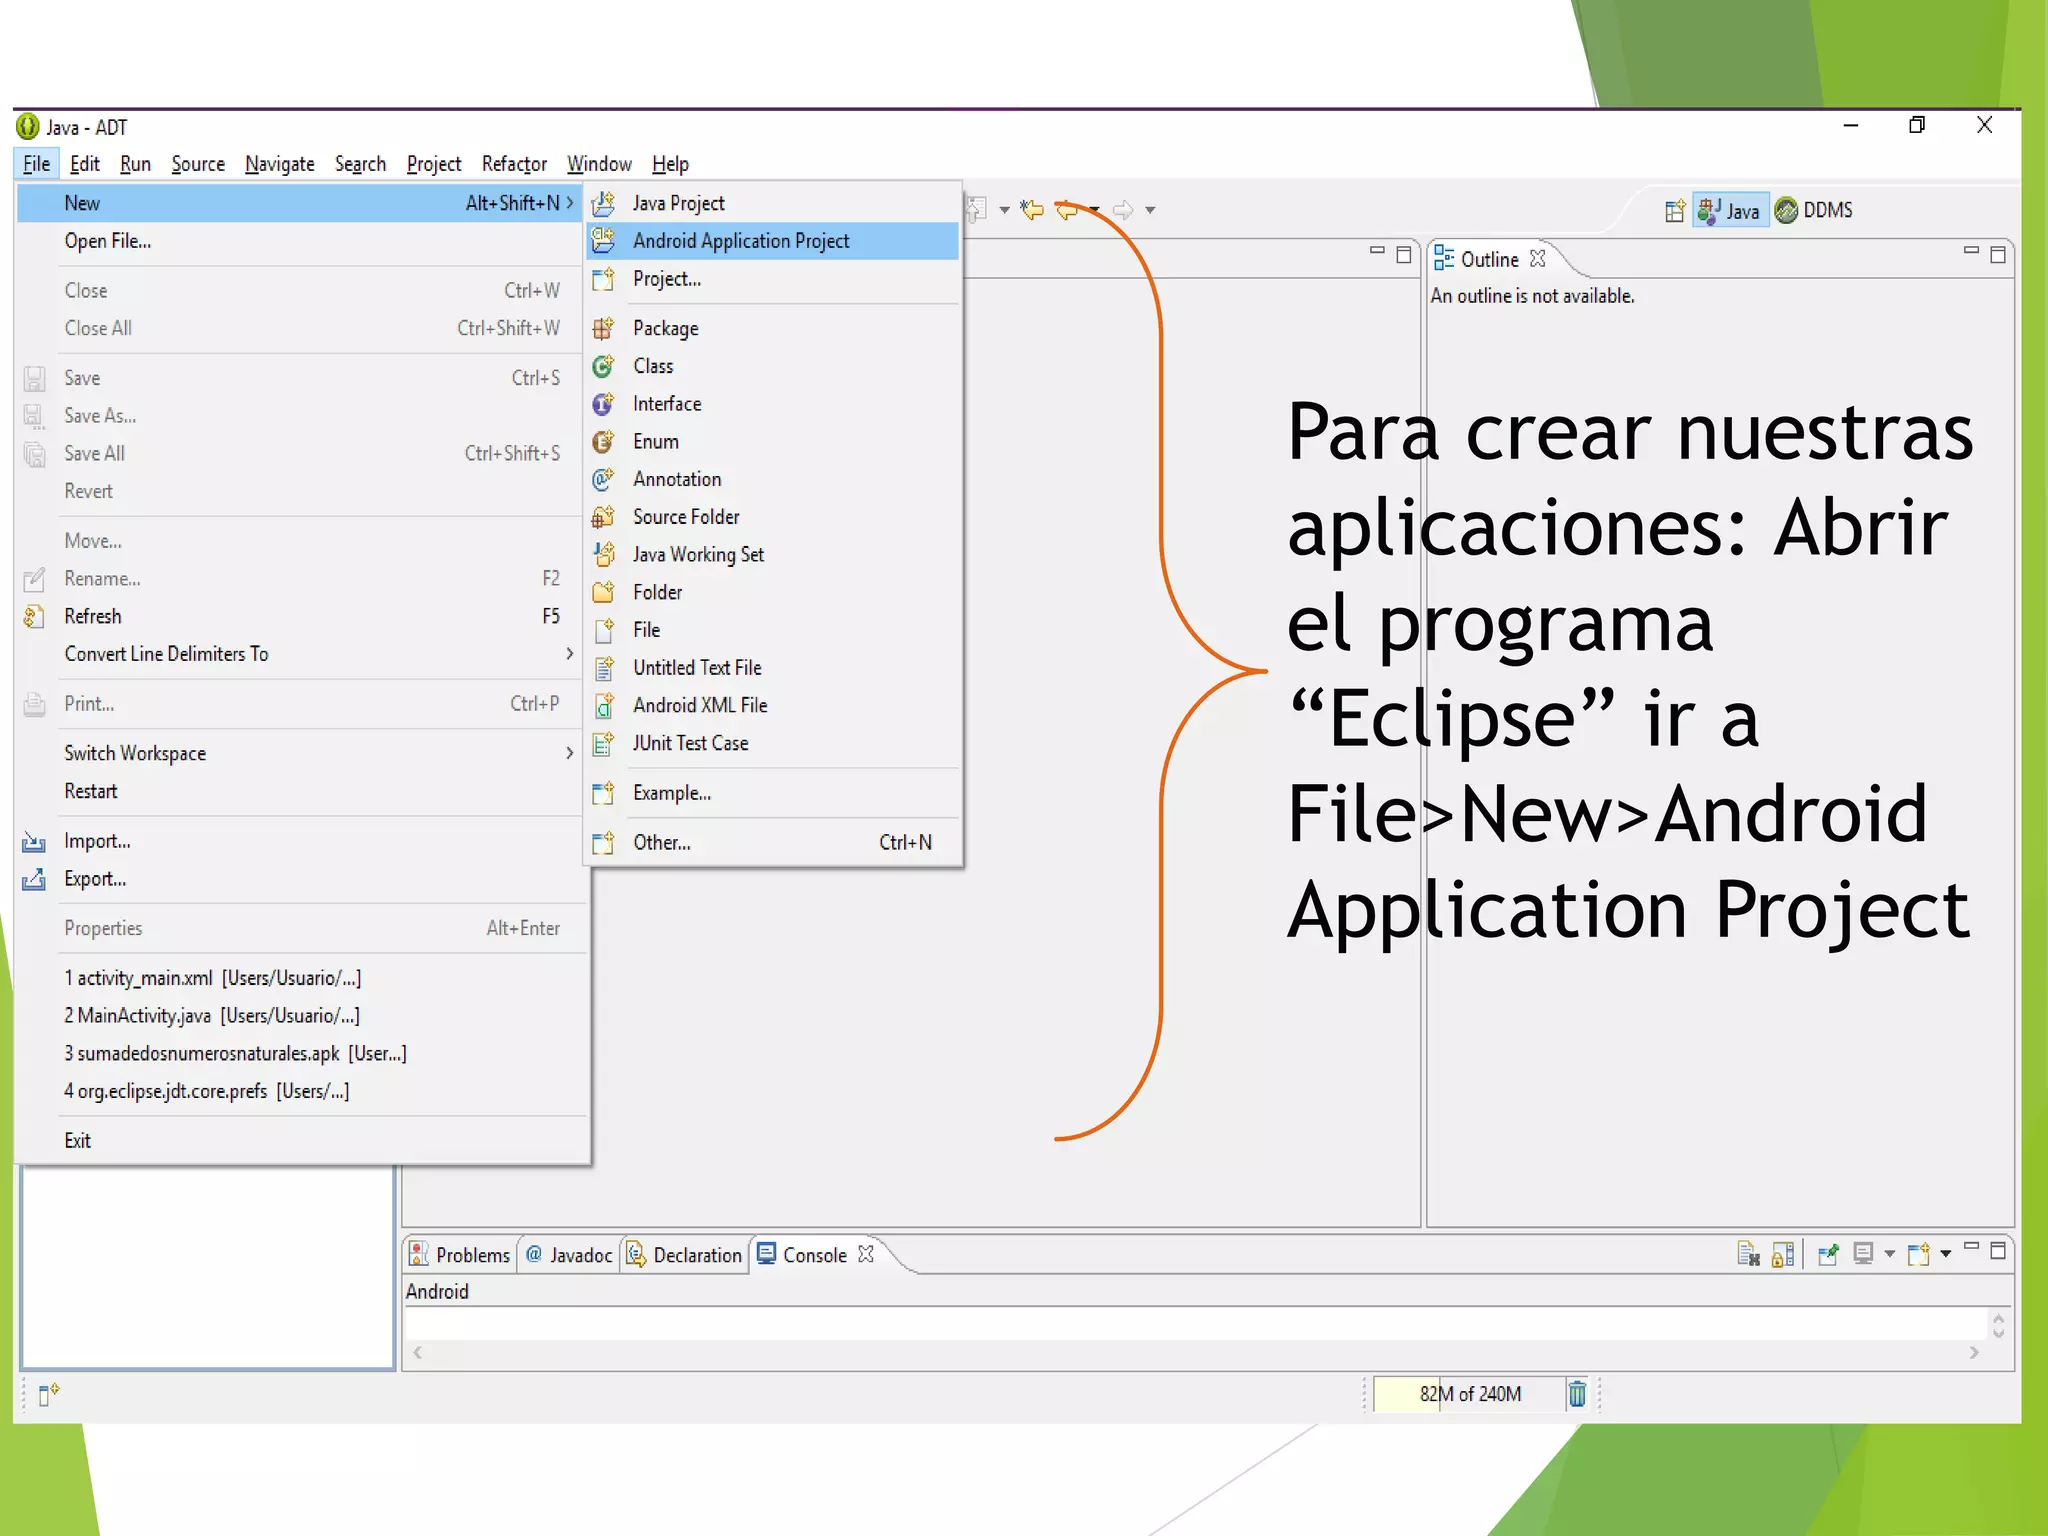This screenshot has width=2048, height=1536.
Task: Switch to the Javadoc tab
Action: pyautogui.click(x=569, y=1255)
